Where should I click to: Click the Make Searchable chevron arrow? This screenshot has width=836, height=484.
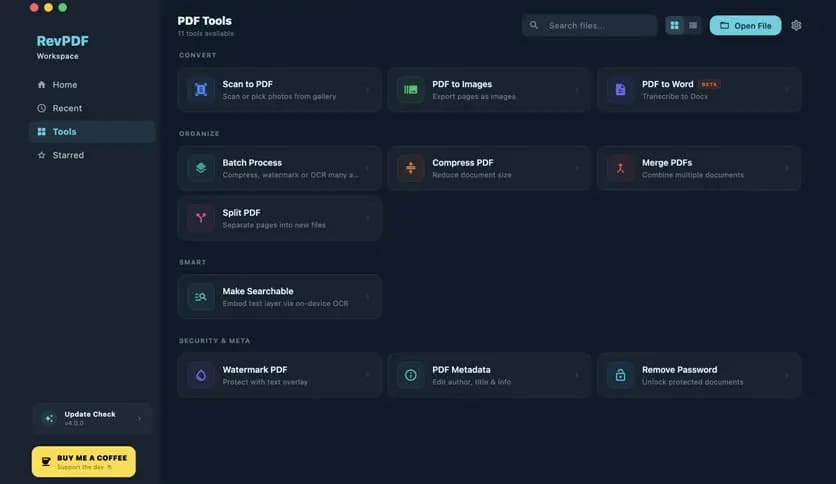click(367, 297)
